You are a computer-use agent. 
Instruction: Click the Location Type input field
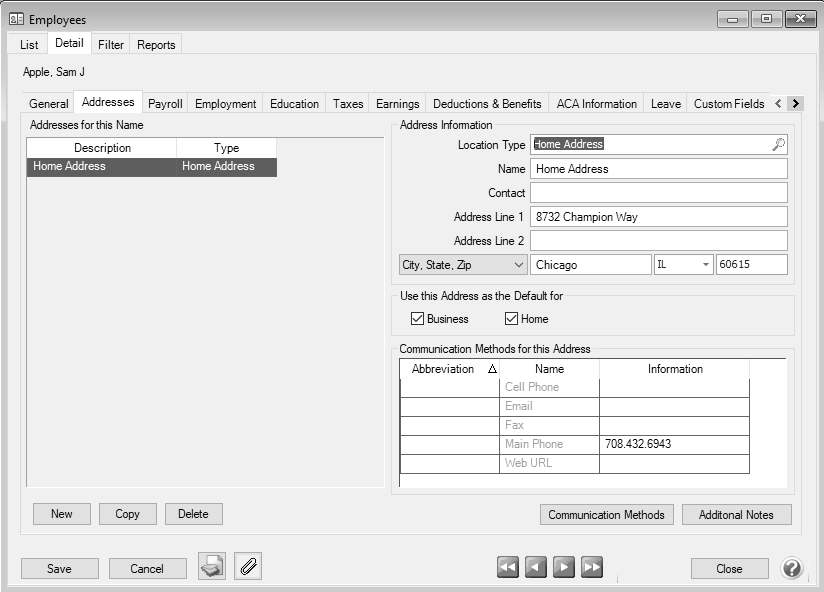(658, 144)
